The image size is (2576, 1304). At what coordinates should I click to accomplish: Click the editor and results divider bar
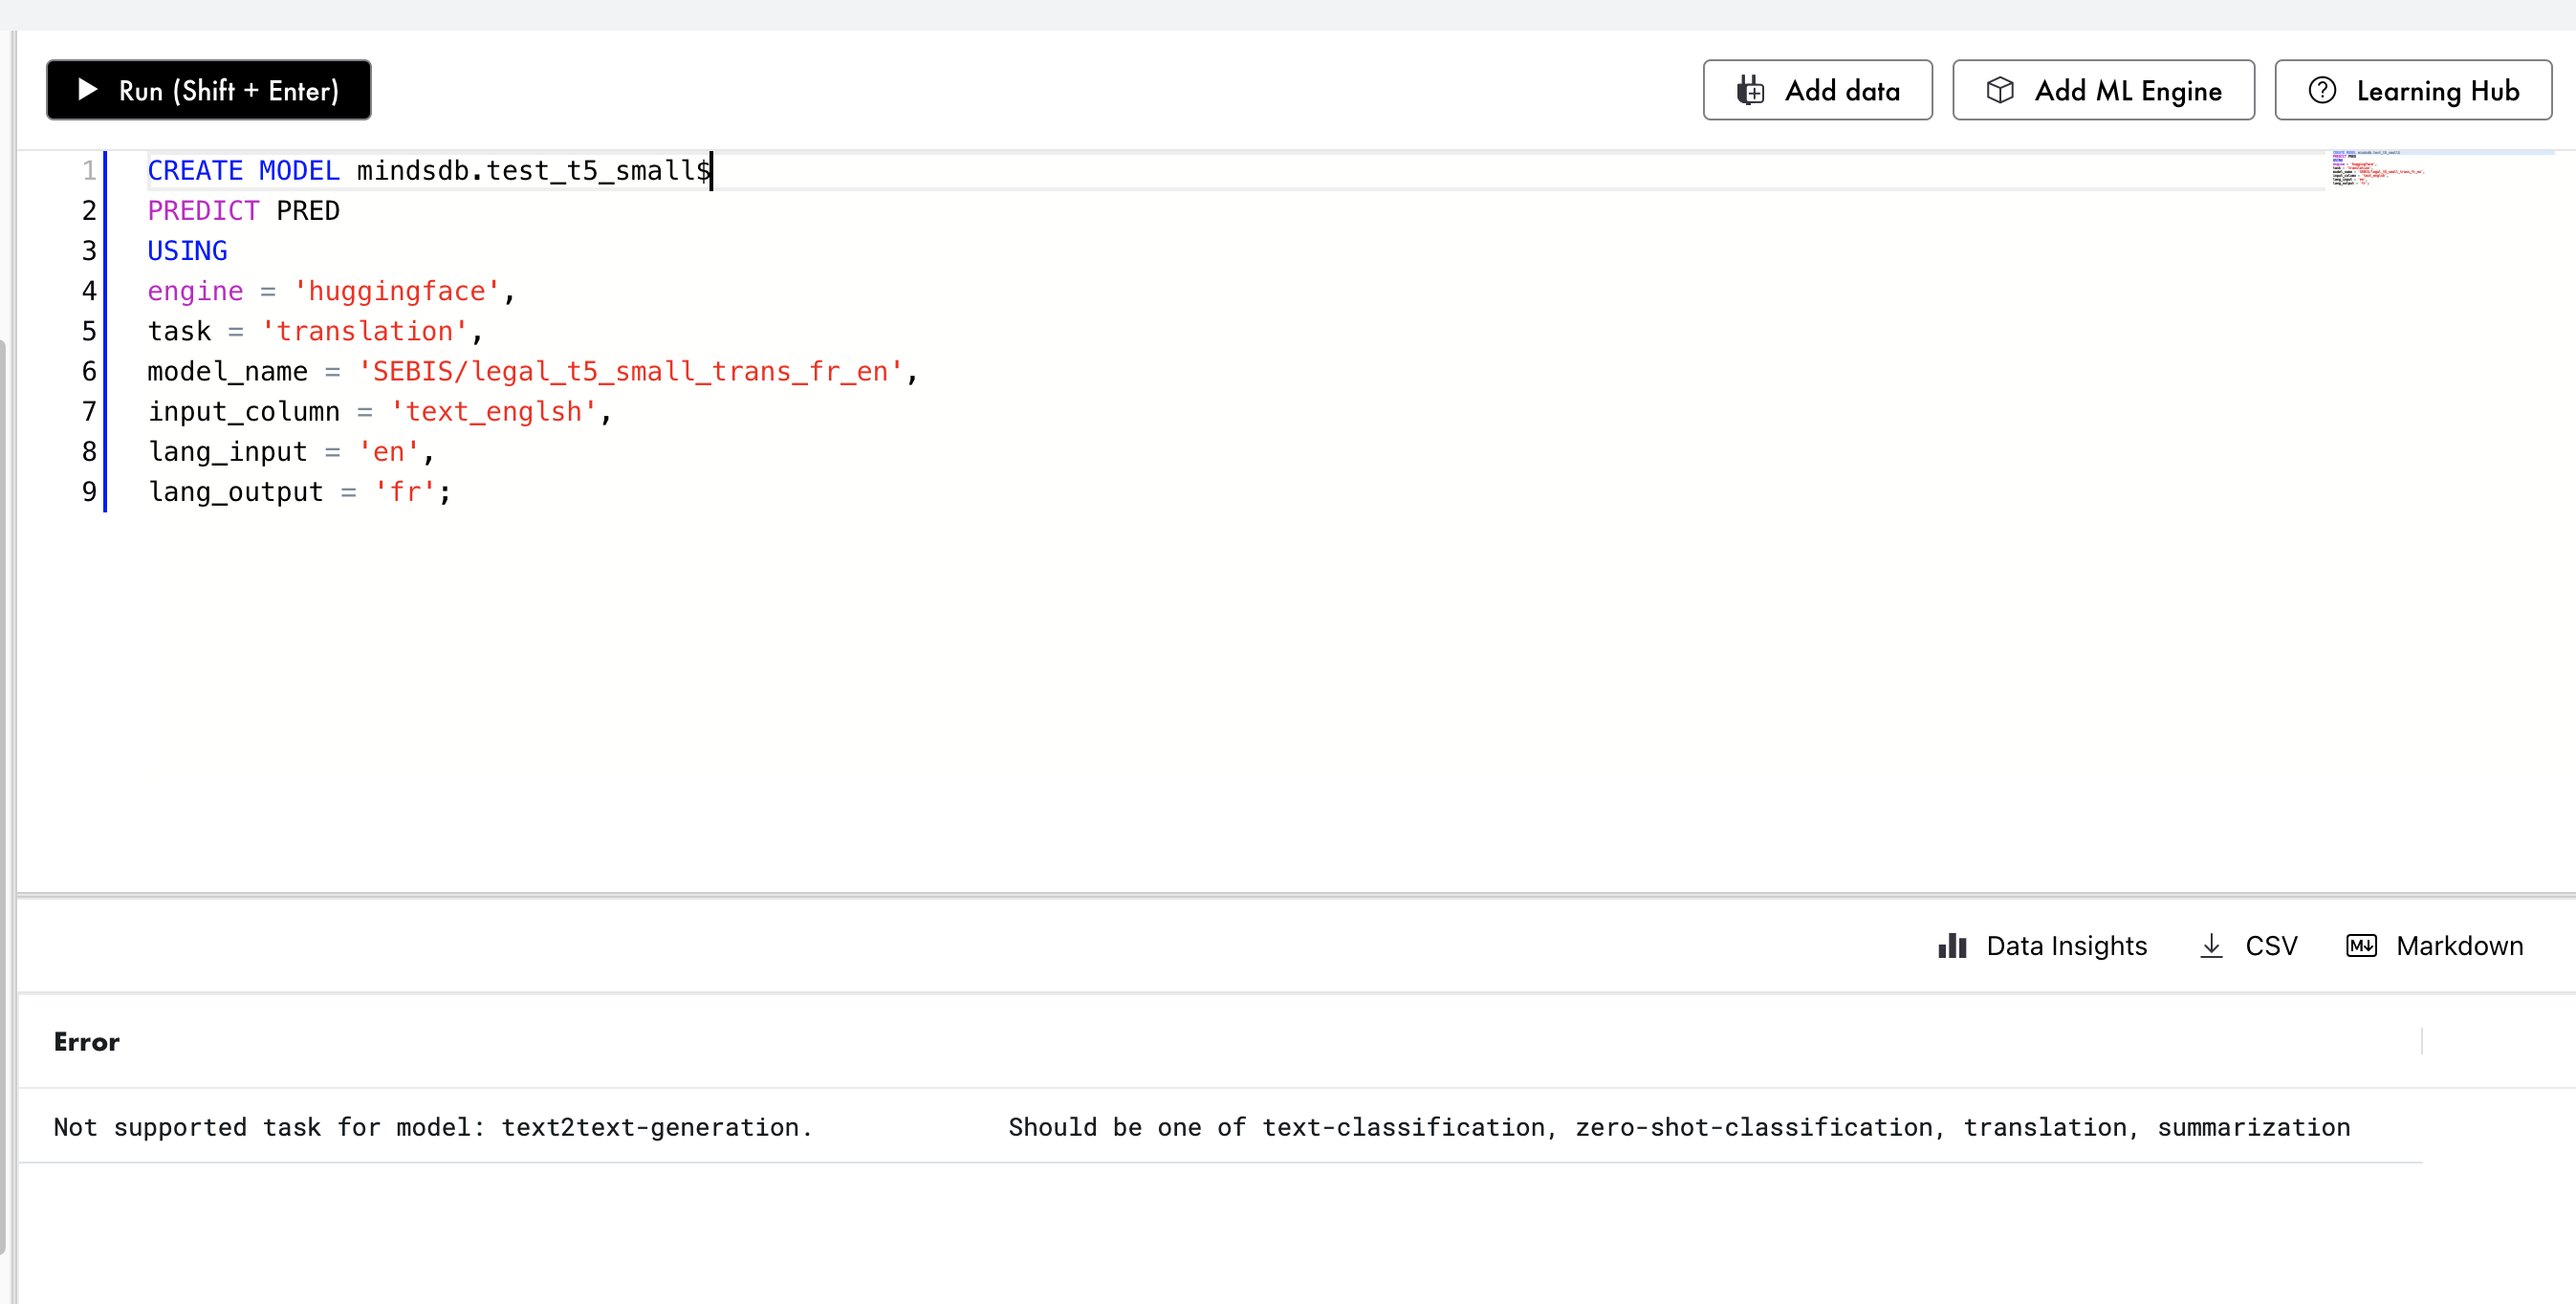(x=1296, y=894)
